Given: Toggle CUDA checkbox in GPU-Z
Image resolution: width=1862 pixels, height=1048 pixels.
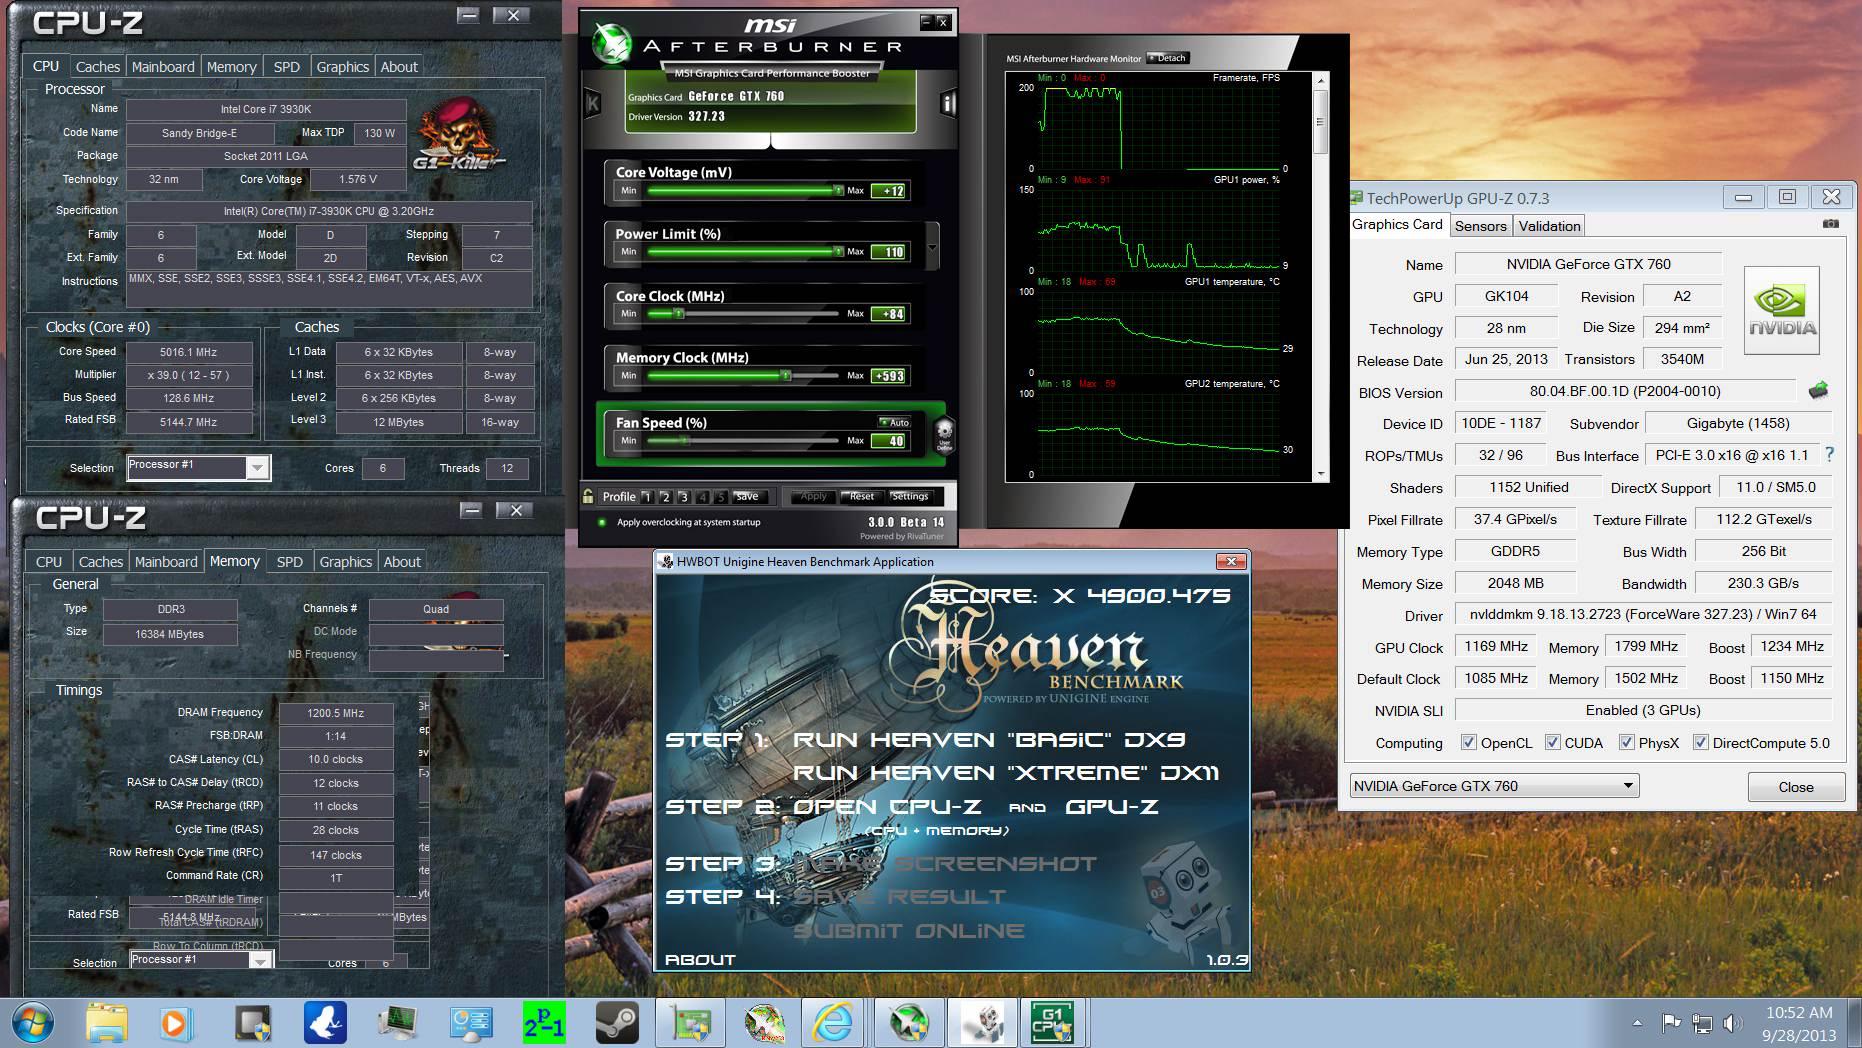Looking at the screenshot, I should coord(1552,742).
